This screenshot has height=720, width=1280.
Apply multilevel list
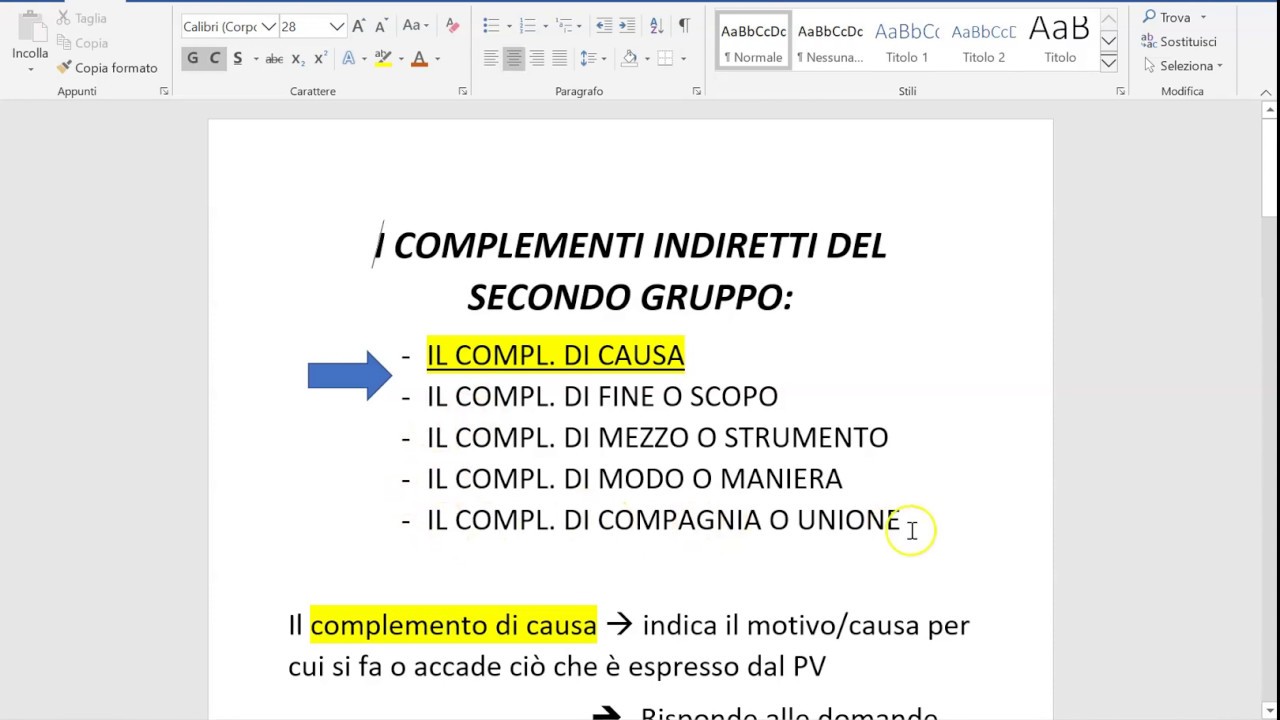coord(564,26)
